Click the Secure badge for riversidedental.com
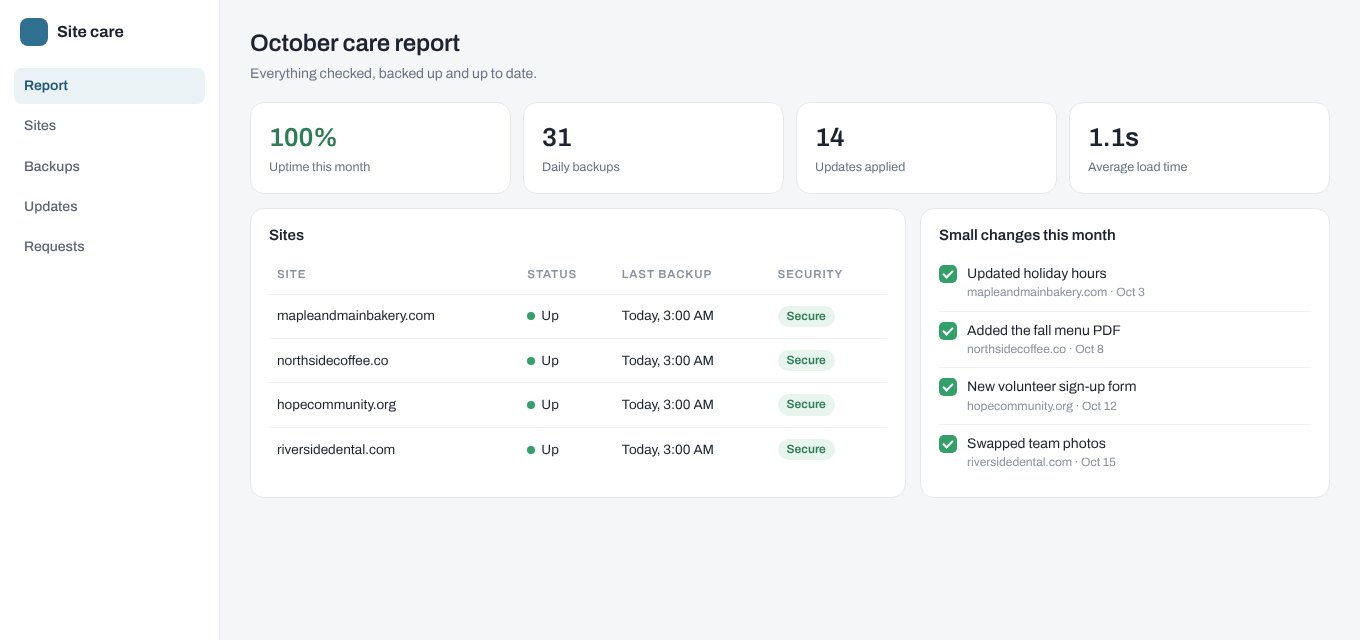Image resolution: width=1360 pixels, height=640 pixels. pyautogui.click(x=806, y=450)
